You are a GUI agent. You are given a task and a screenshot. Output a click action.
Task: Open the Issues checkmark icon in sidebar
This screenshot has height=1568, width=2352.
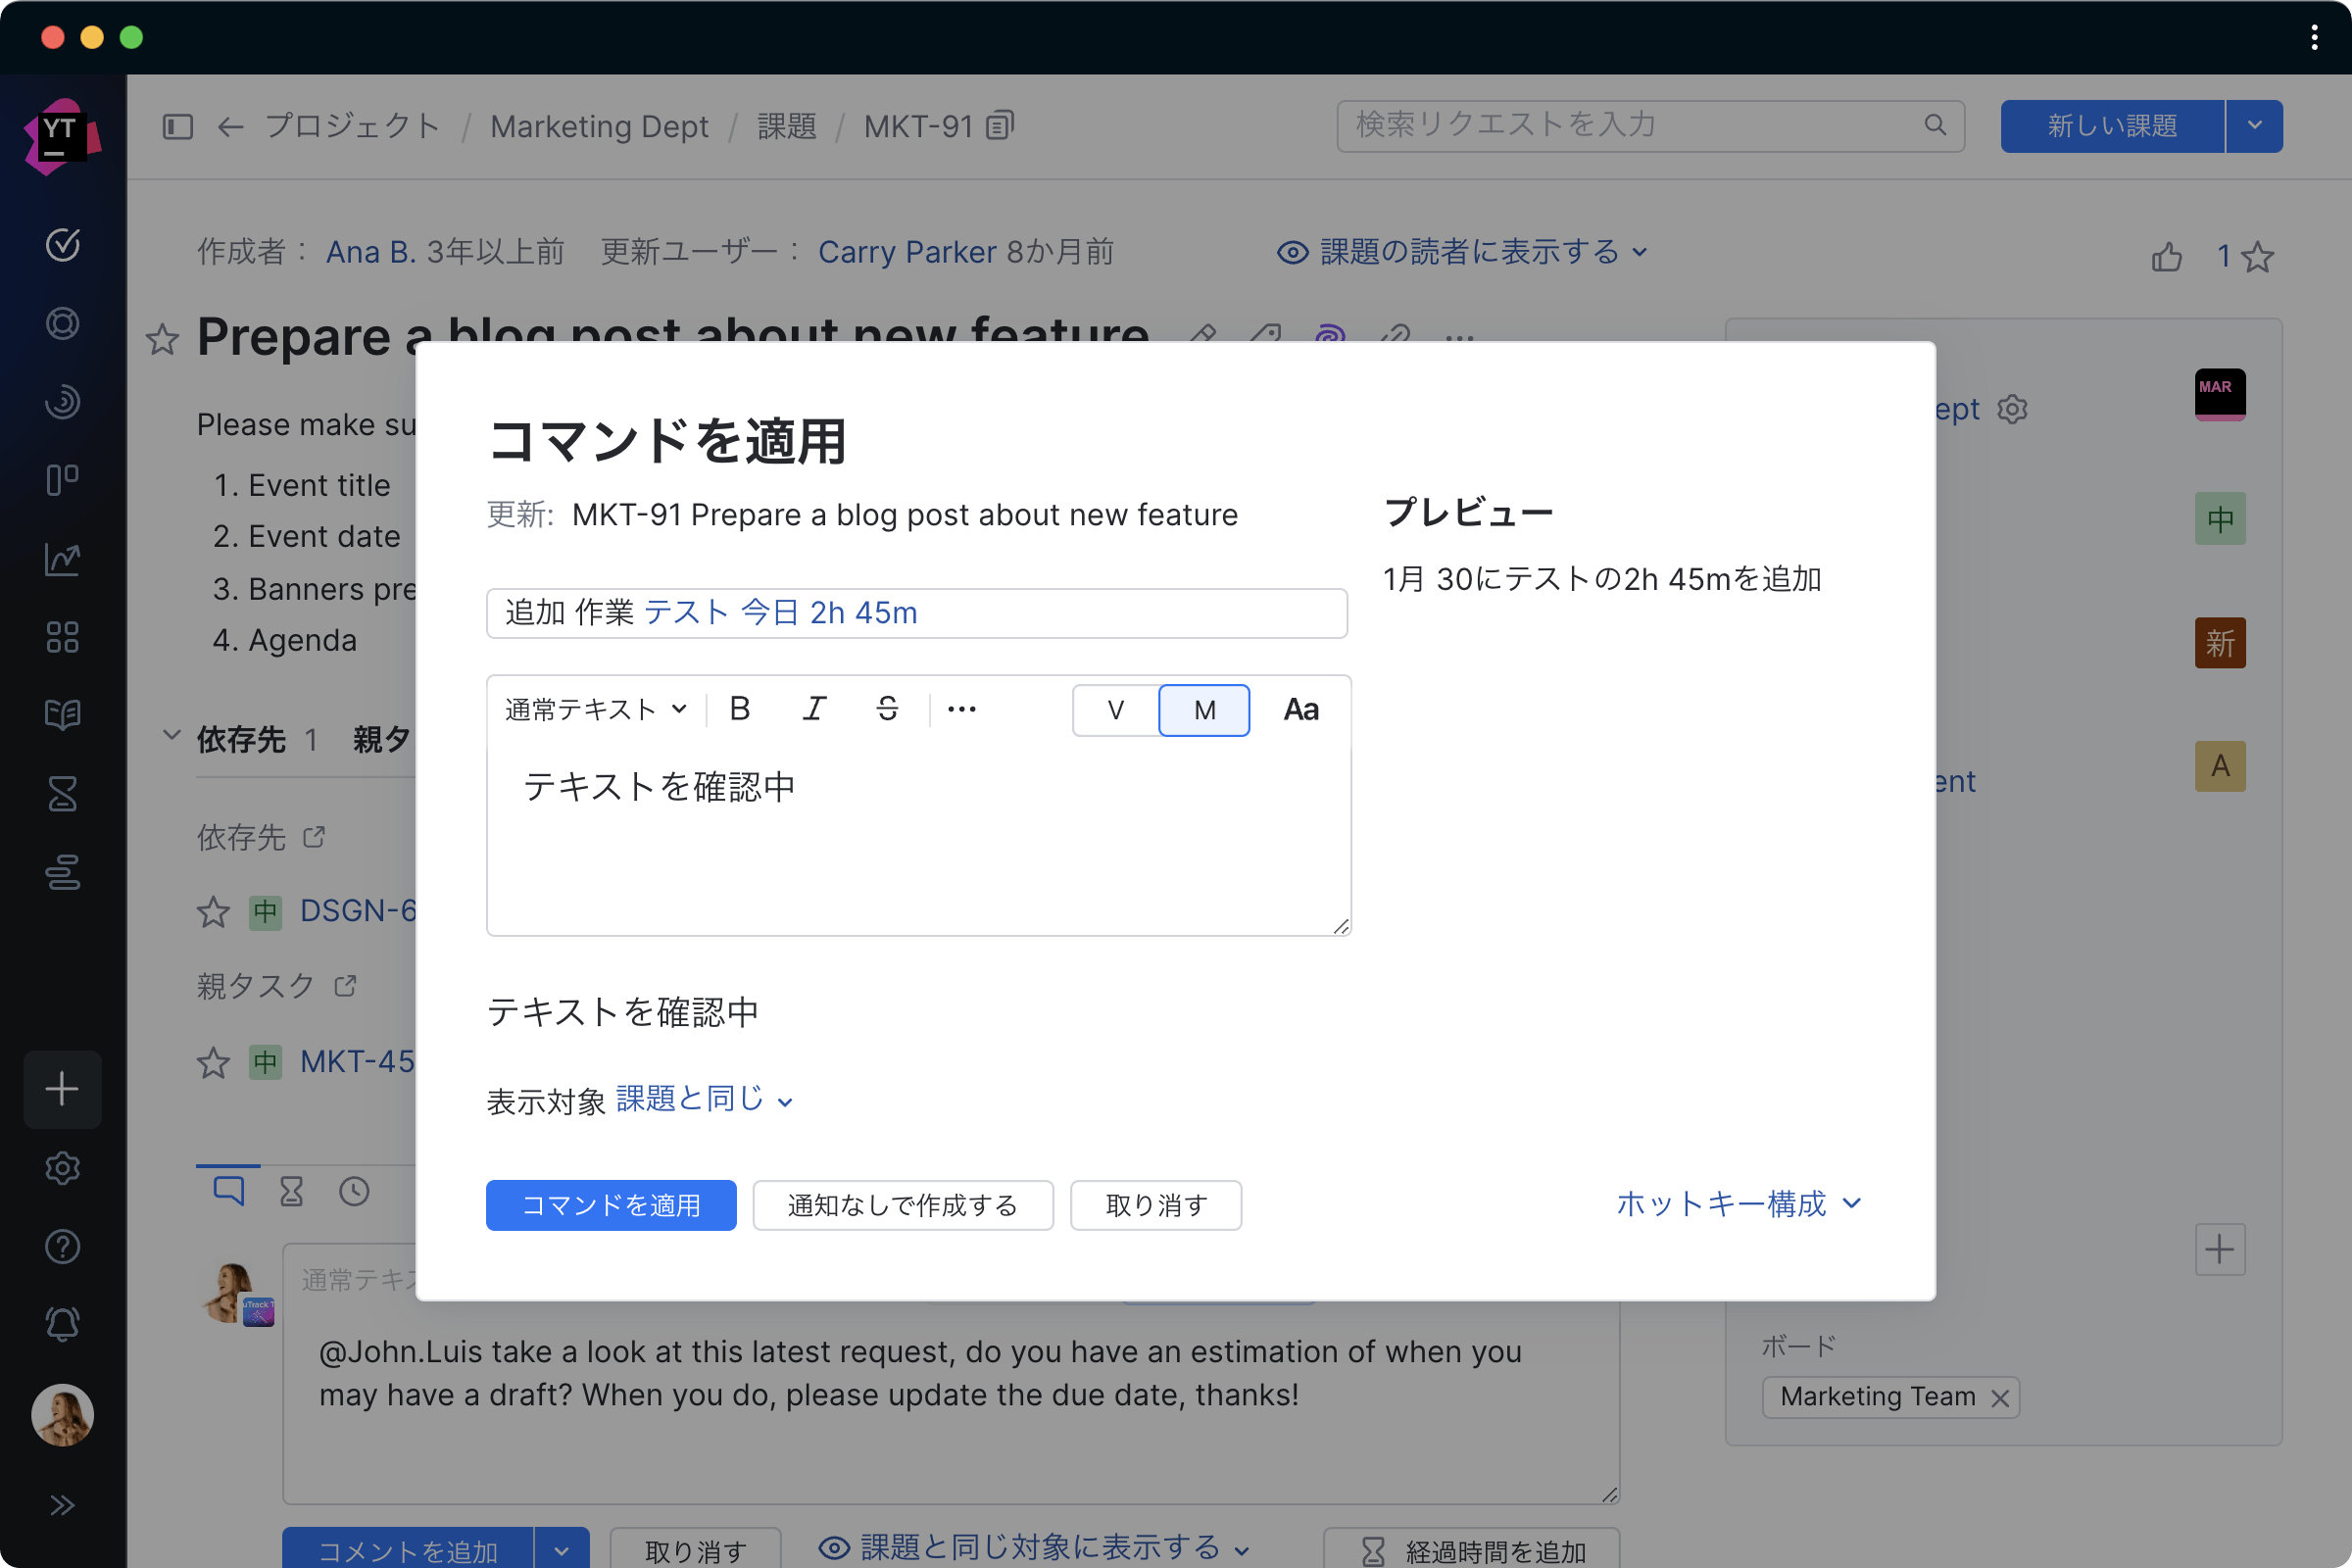pyautogui.click(x=62, y=245)
